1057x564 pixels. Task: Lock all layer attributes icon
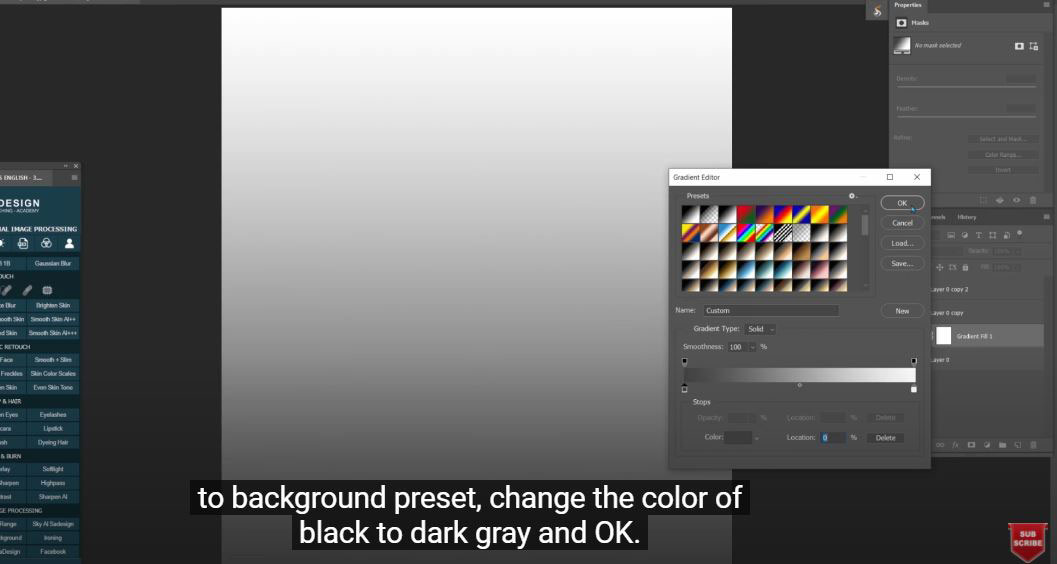pos(965,268)
